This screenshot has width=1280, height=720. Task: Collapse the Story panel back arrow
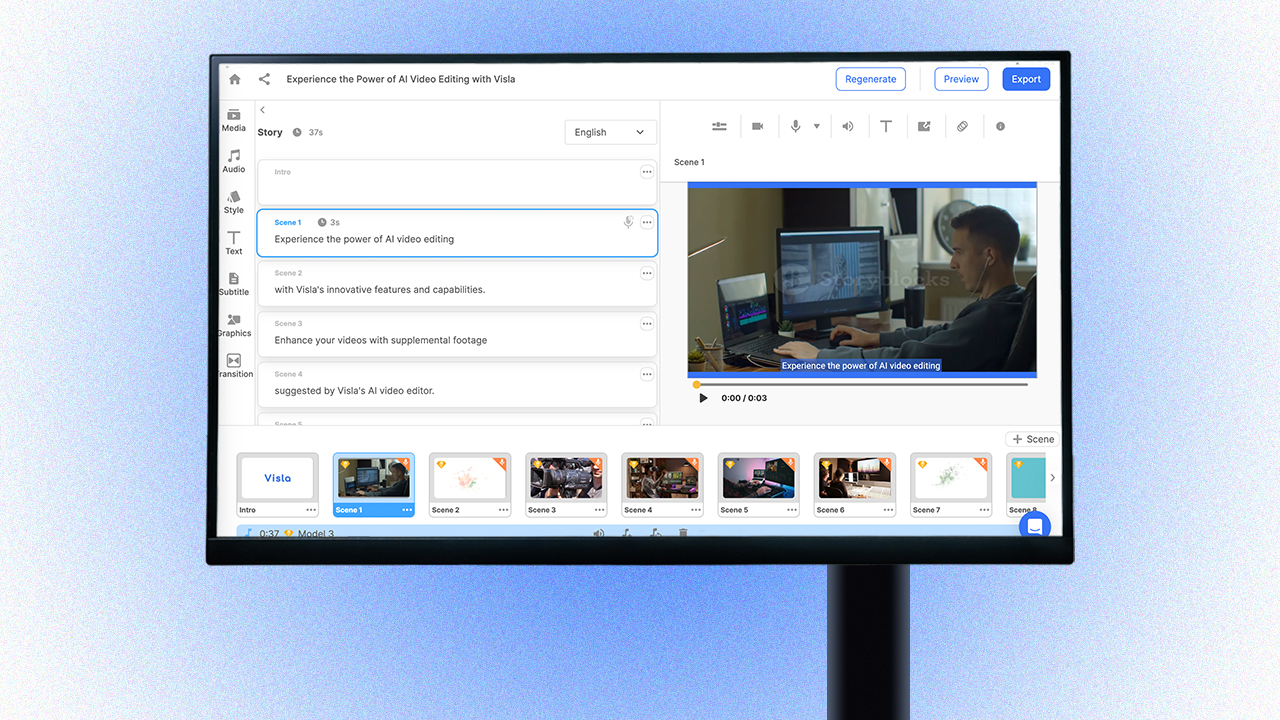[262, 110]
